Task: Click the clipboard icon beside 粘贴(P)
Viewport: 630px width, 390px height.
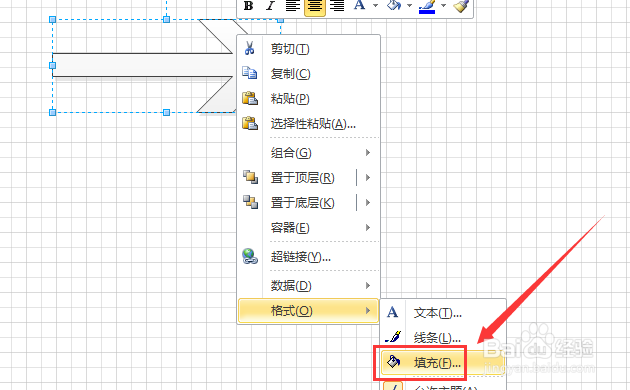Action: click(x=250, y=98)
